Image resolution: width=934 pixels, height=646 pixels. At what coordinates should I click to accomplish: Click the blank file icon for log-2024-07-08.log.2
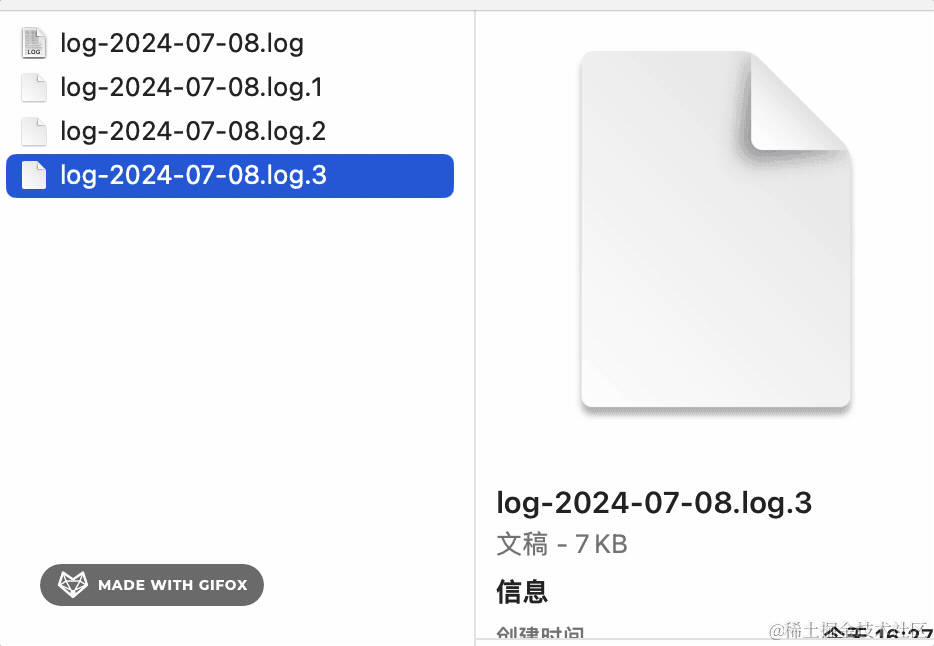(34, 132)
